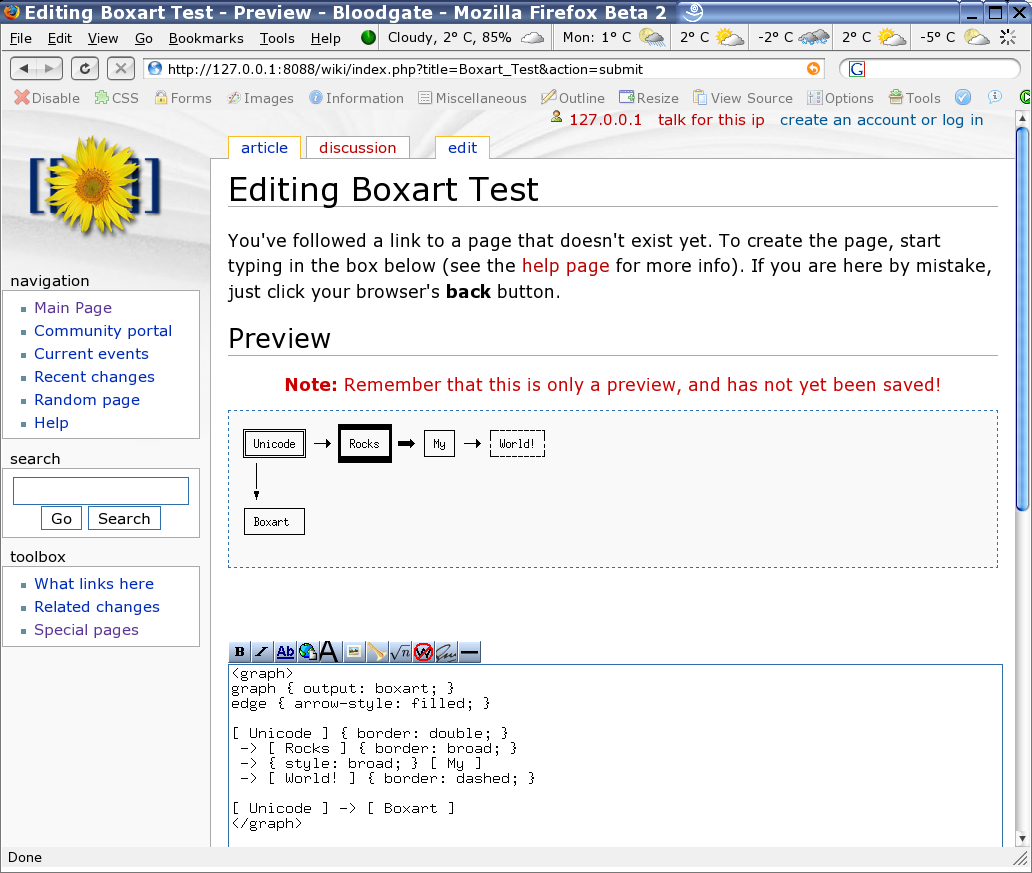Image resolution: width=1032 pixels, height=873 pixels.
Task: Open the Bookmarks menu
Action: [206, 38]
